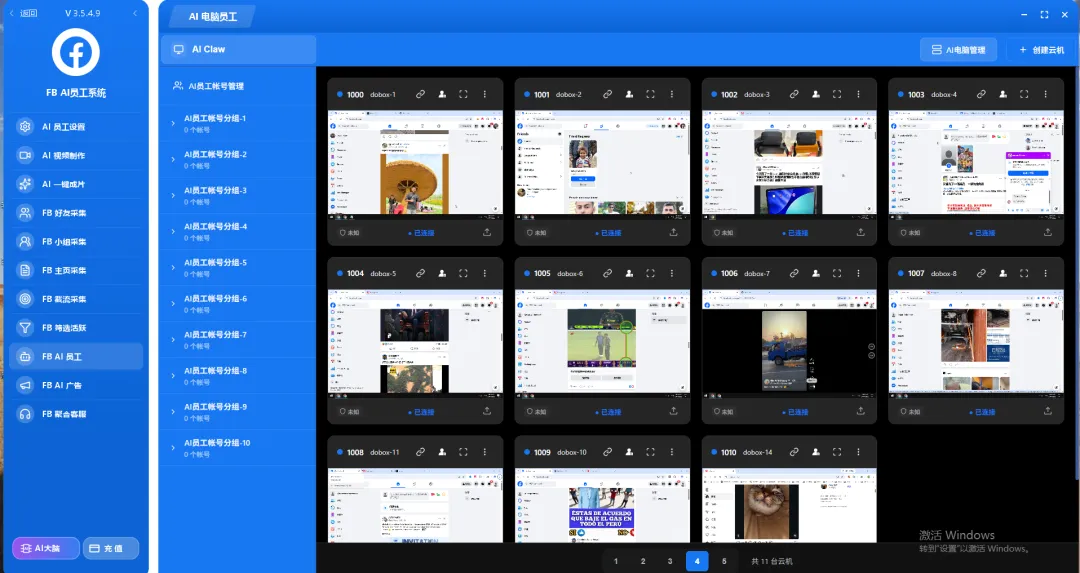Open three-dot menu on card 1010 dobox-14
1080x573 pixels.
click(858, 452)
